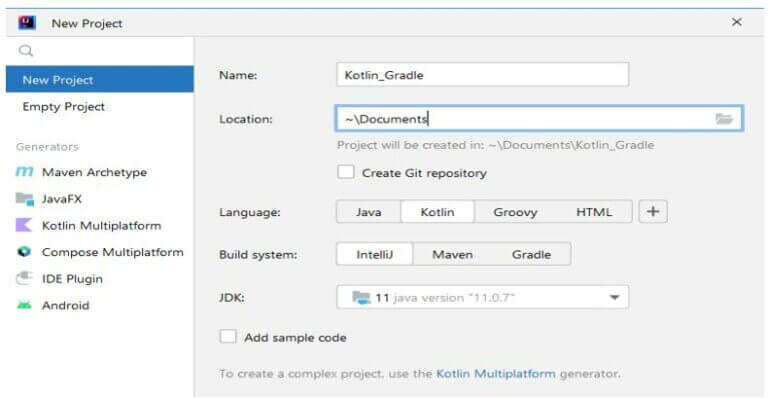Open the JDK version dropdown
Image resolution: width=768 pixels, height=398 pixels.
coord(482,297)
